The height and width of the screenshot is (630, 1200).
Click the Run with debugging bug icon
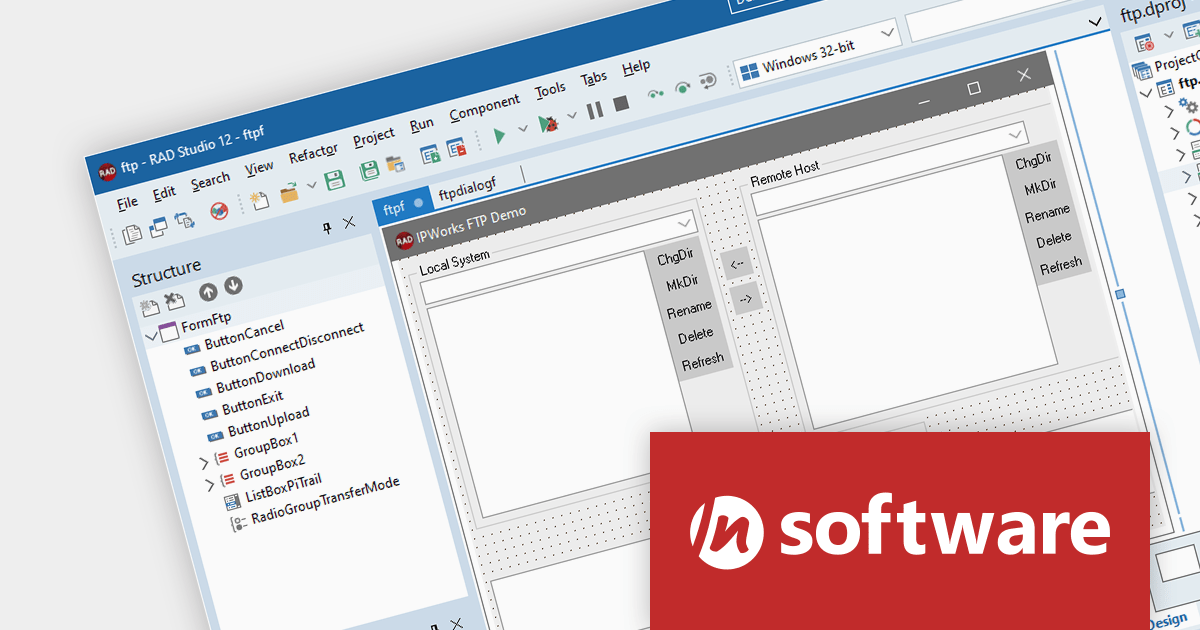(547, 124)
